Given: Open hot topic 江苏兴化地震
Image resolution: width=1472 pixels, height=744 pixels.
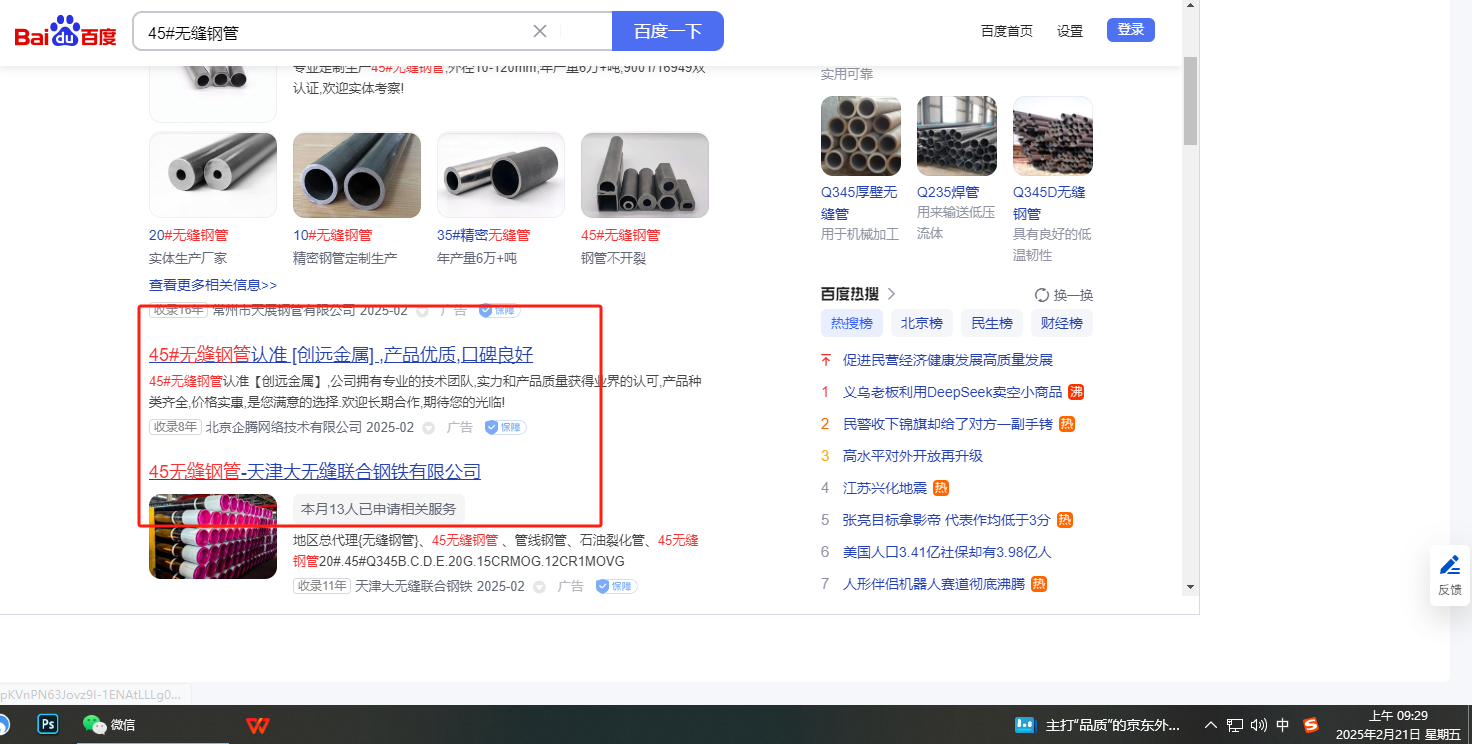Looking at the screenshot, I should (885, 488).
